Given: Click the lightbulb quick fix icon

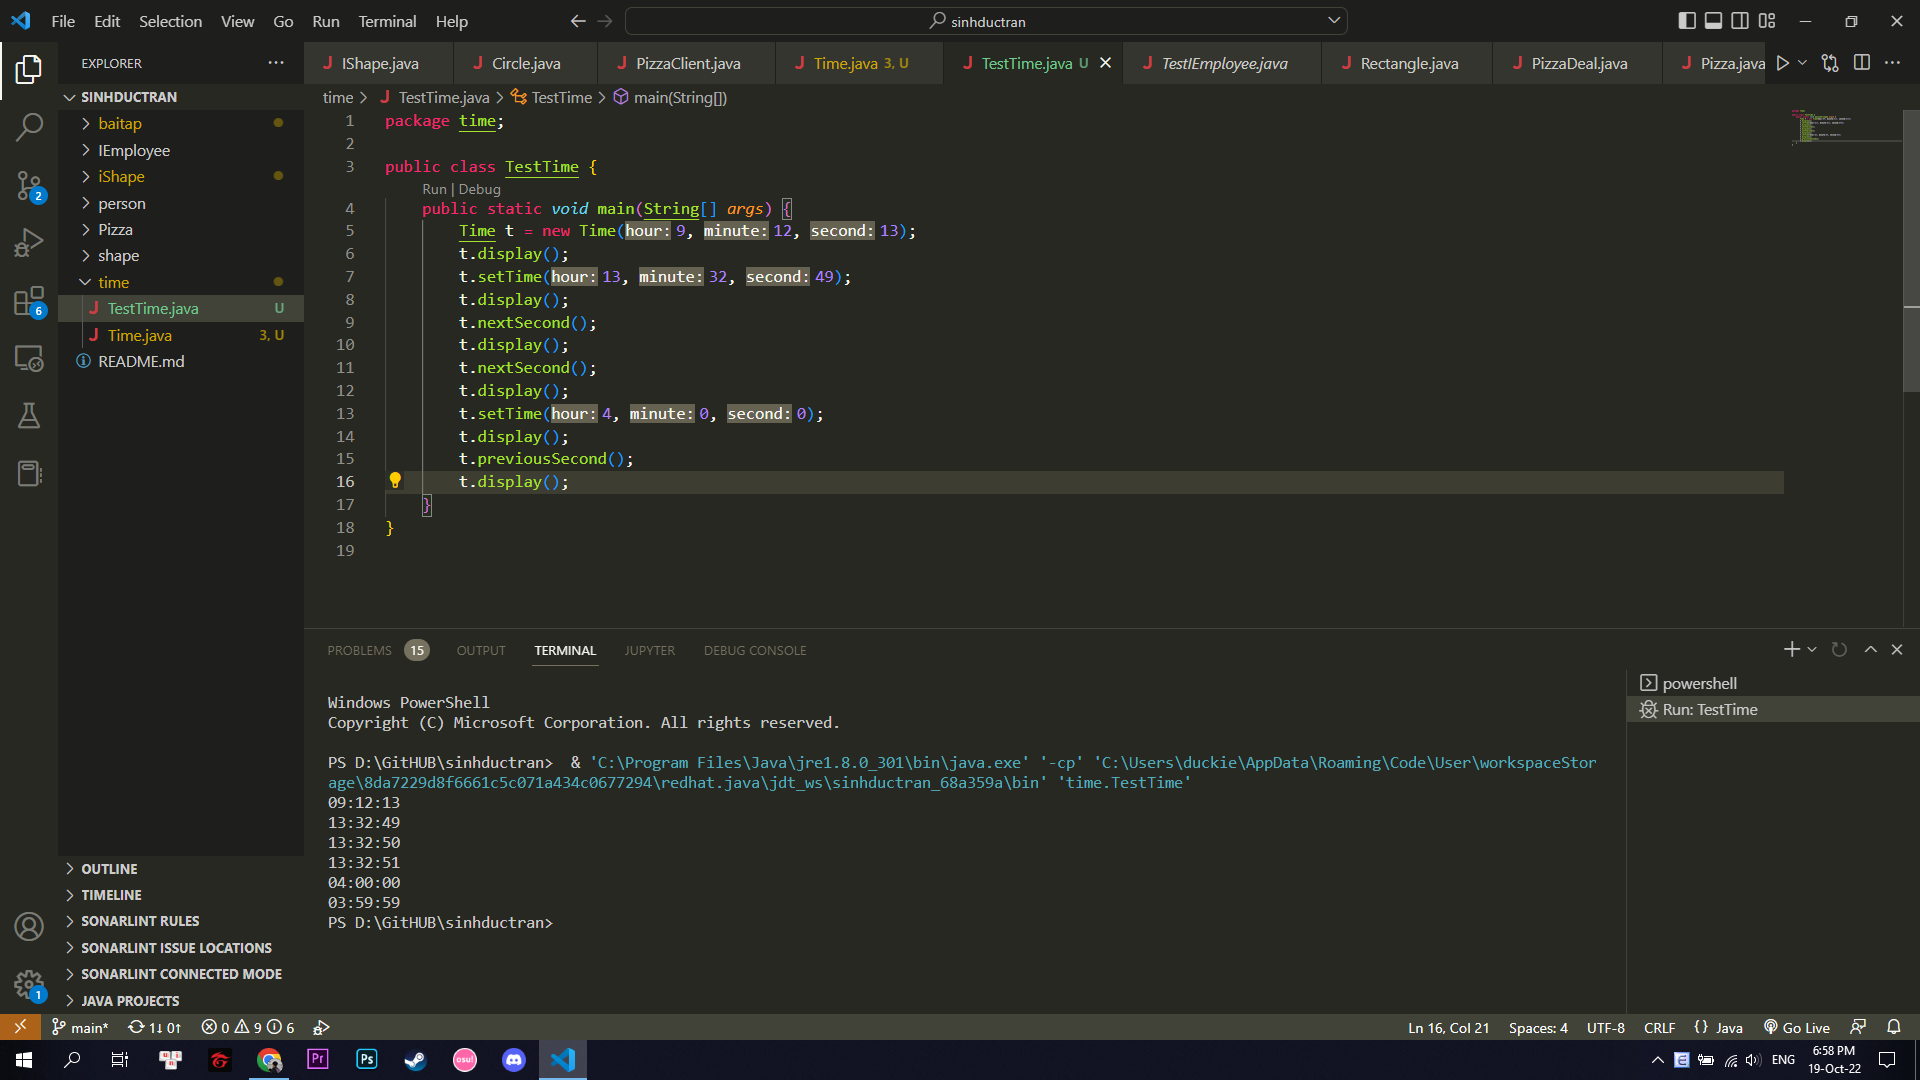Looking at the screenshot, I should [x=395, y=481].
